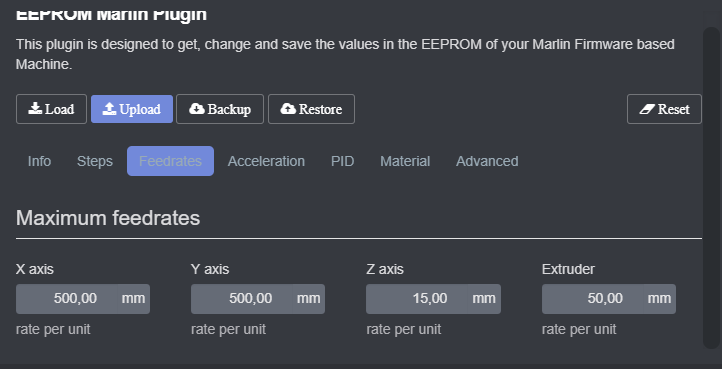Open the Advanced tab

pyautogui.click(x=487, y=161)
